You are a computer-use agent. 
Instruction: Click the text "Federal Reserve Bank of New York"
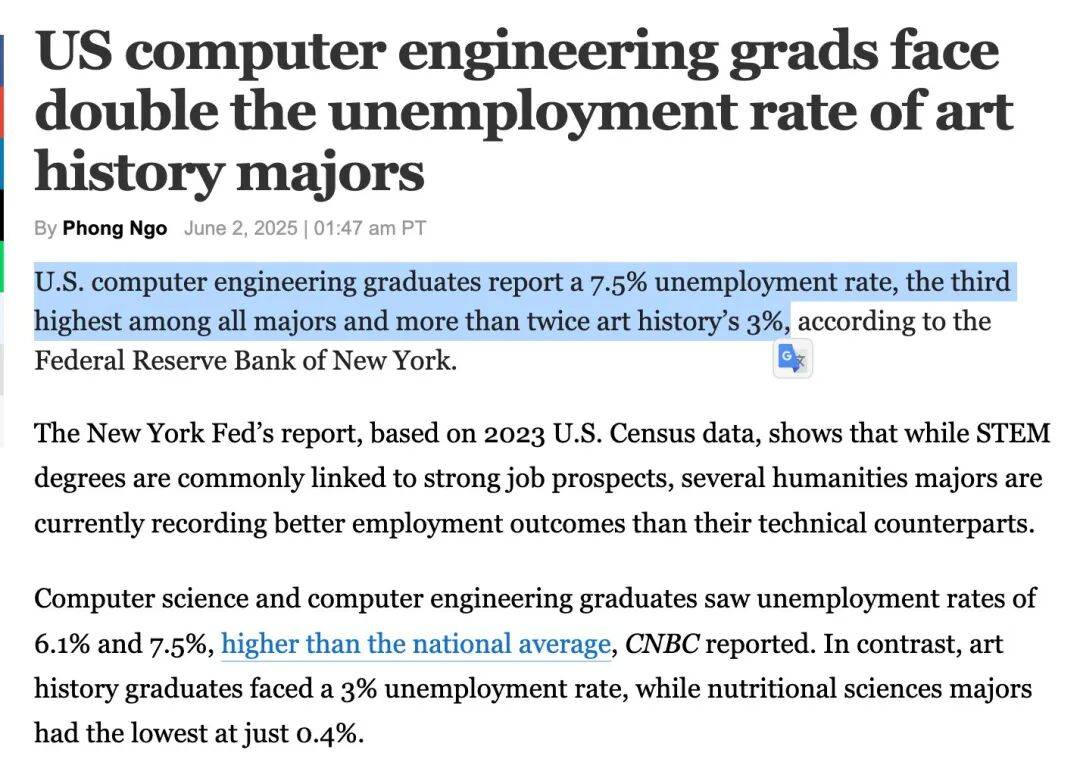click(x=245, y=359)
